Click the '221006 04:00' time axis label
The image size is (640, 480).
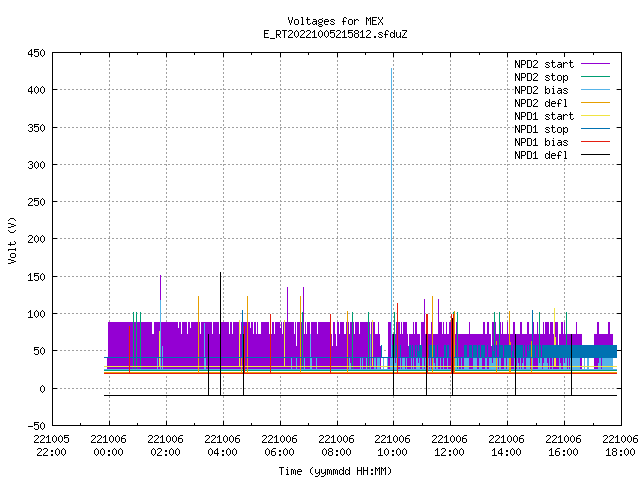[222, 446]
